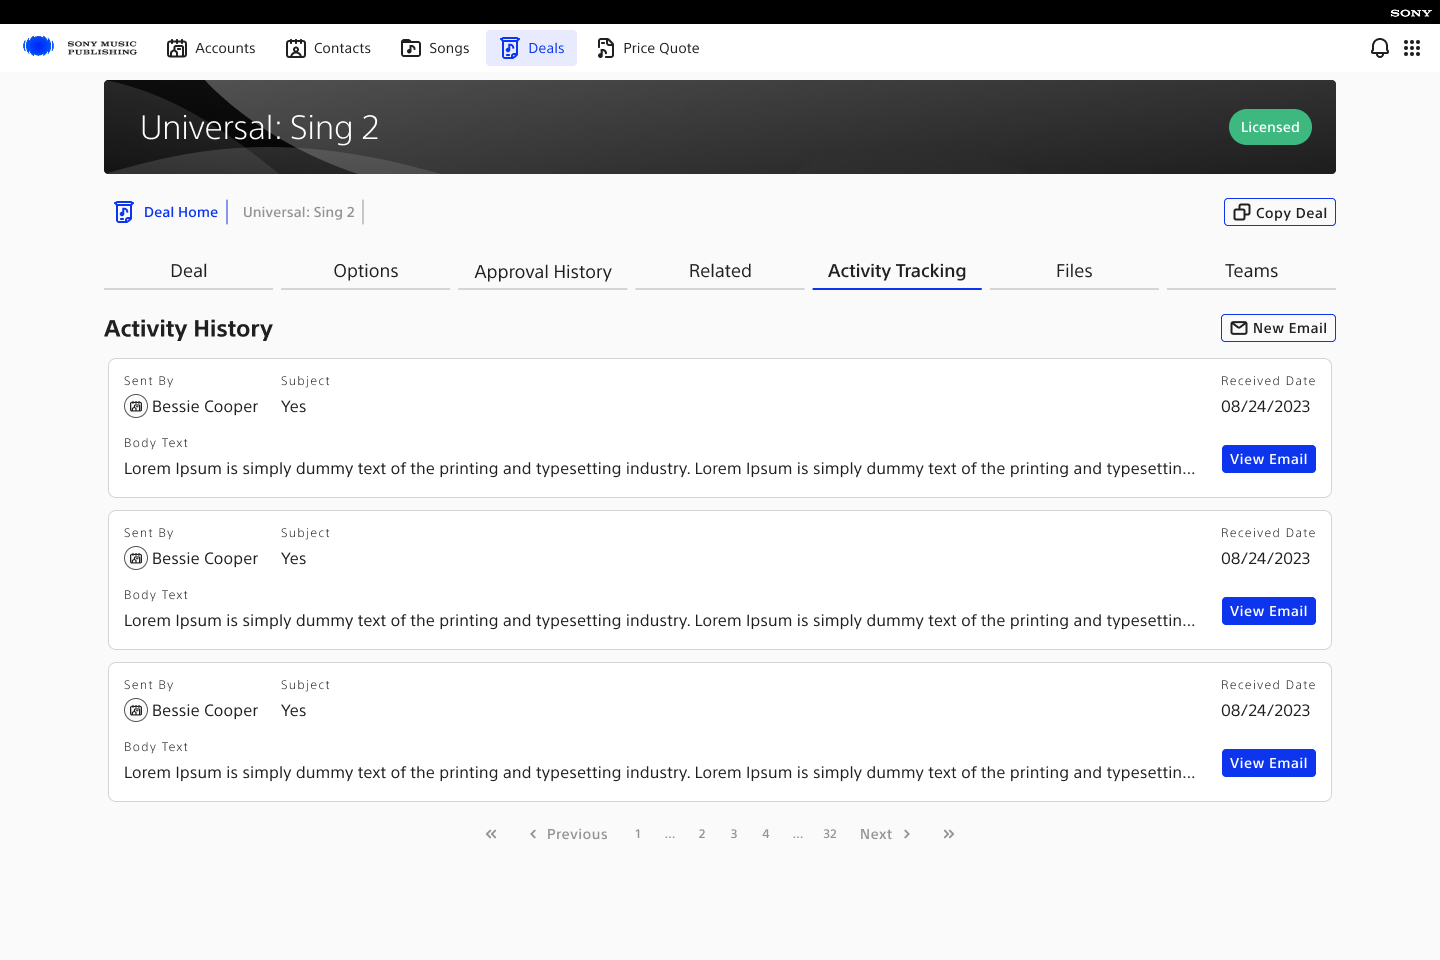Open the Approval History tab
1440x960 pixels.
coord(543,271)
